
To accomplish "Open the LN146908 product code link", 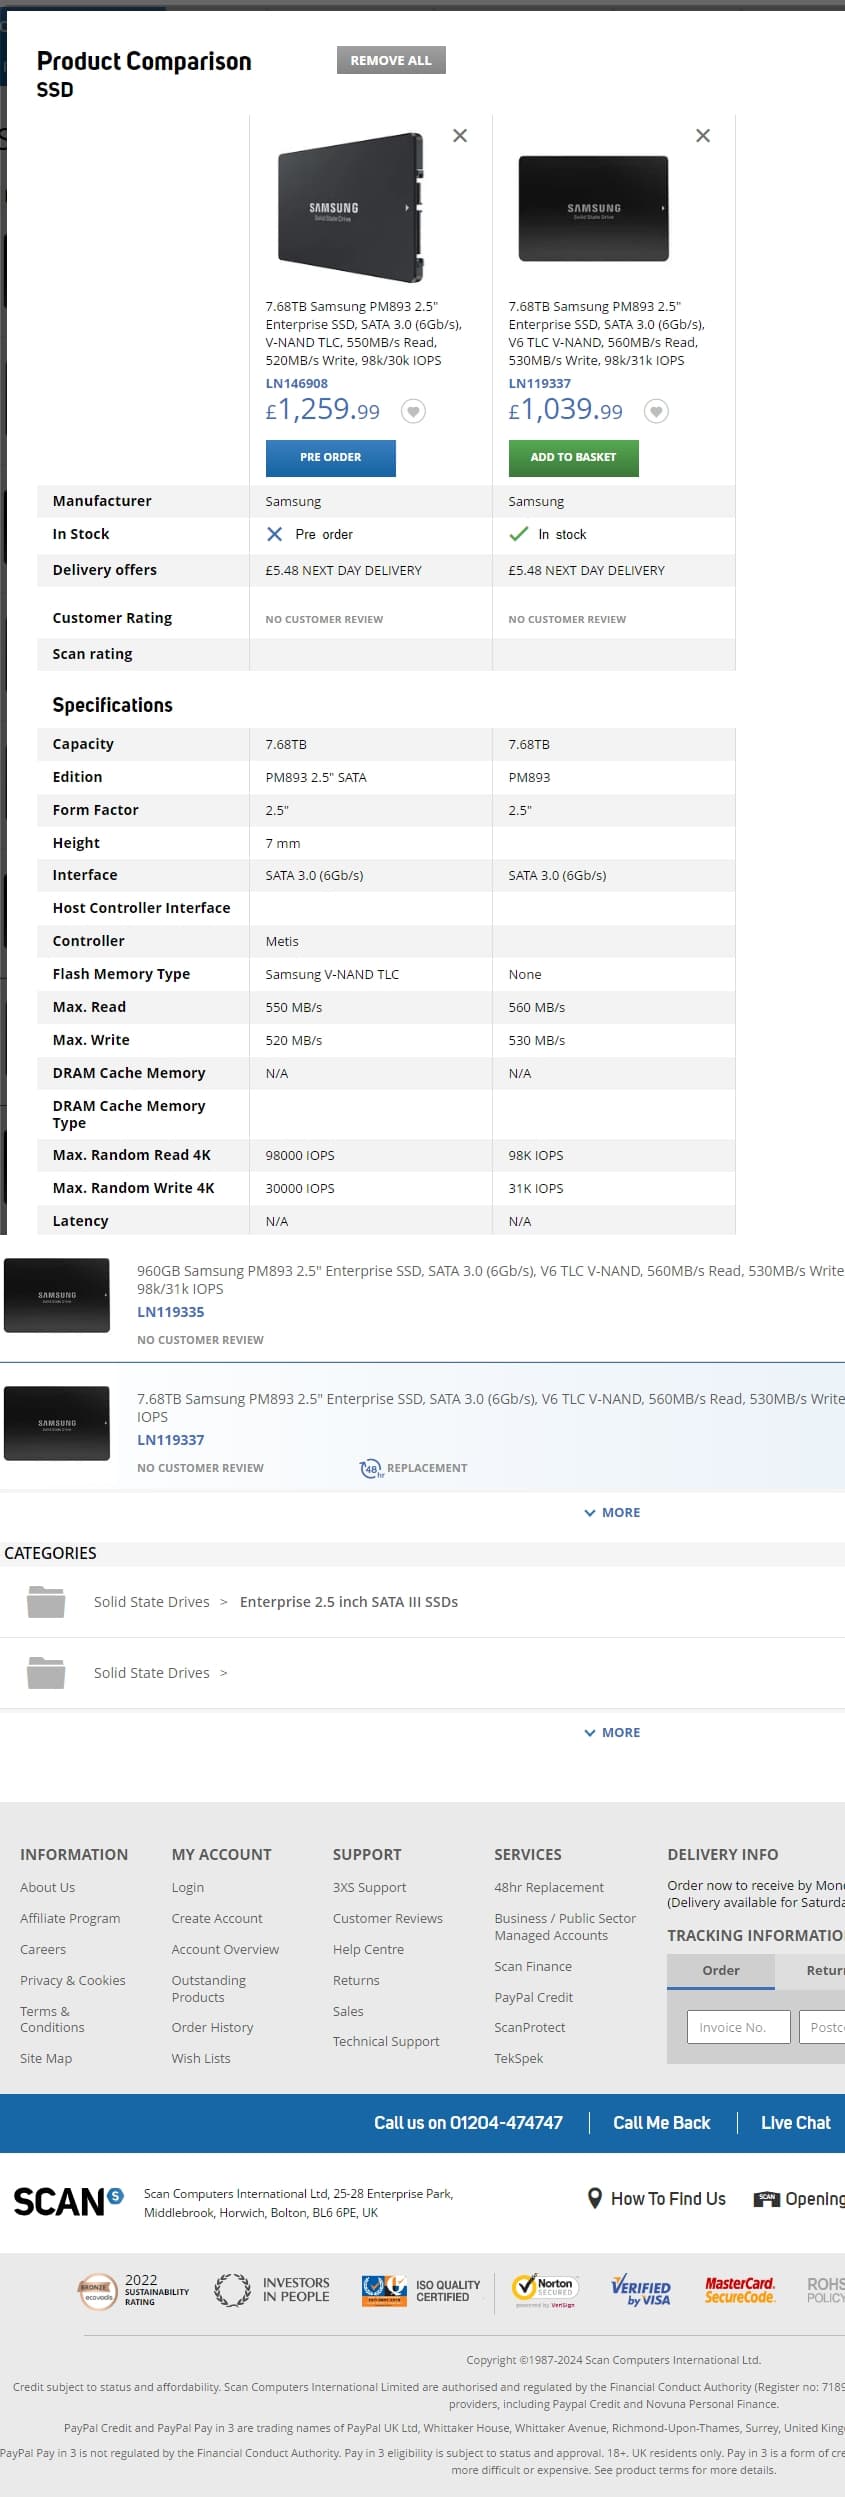I will point(297,383).
